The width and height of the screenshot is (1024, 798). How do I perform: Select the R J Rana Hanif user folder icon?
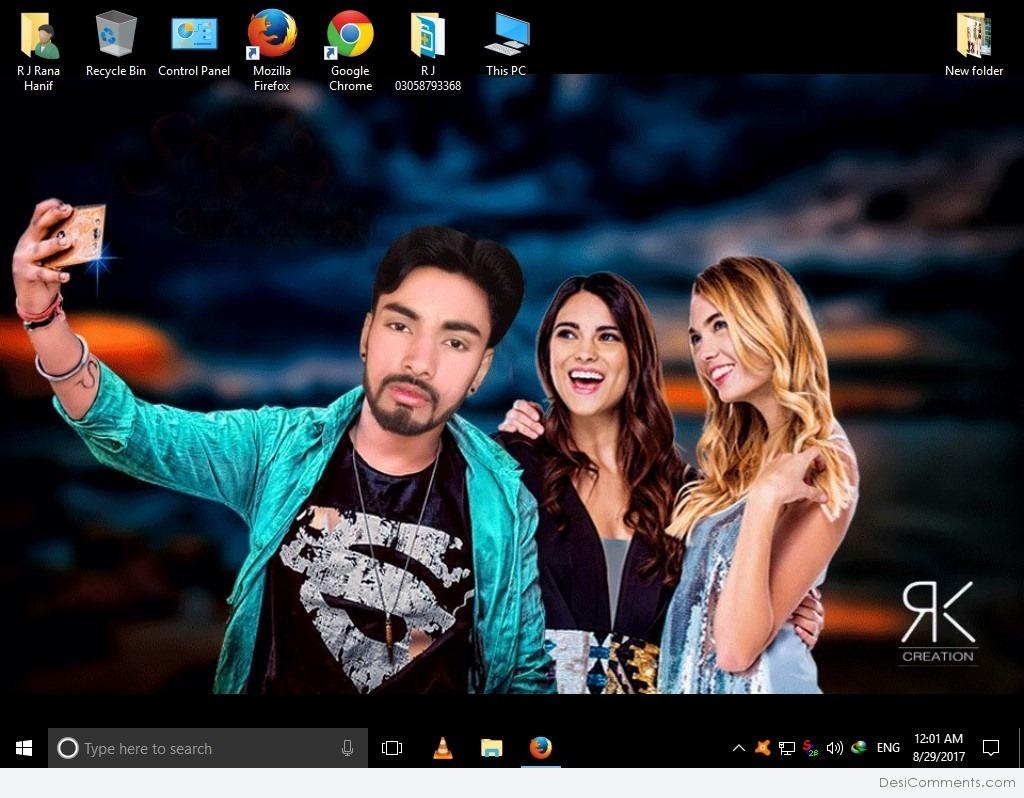point(39,51)
